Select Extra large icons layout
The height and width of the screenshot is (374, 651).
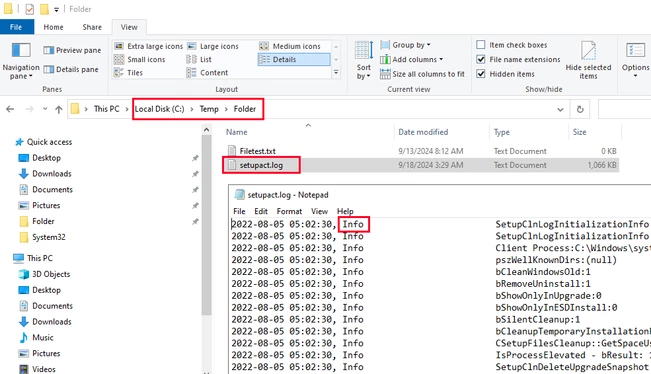click(149, 46)
